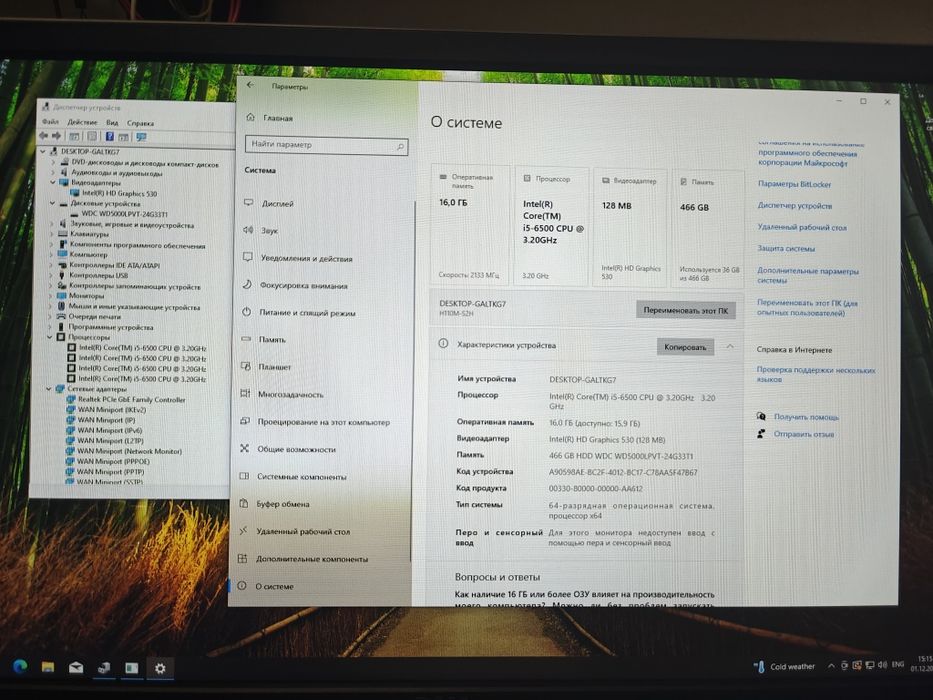Image resolution: width=933 pixels, height=700 pixels.
Task: Click Forward arrow in Device Manager toolbar
Action: click(57, 136)
